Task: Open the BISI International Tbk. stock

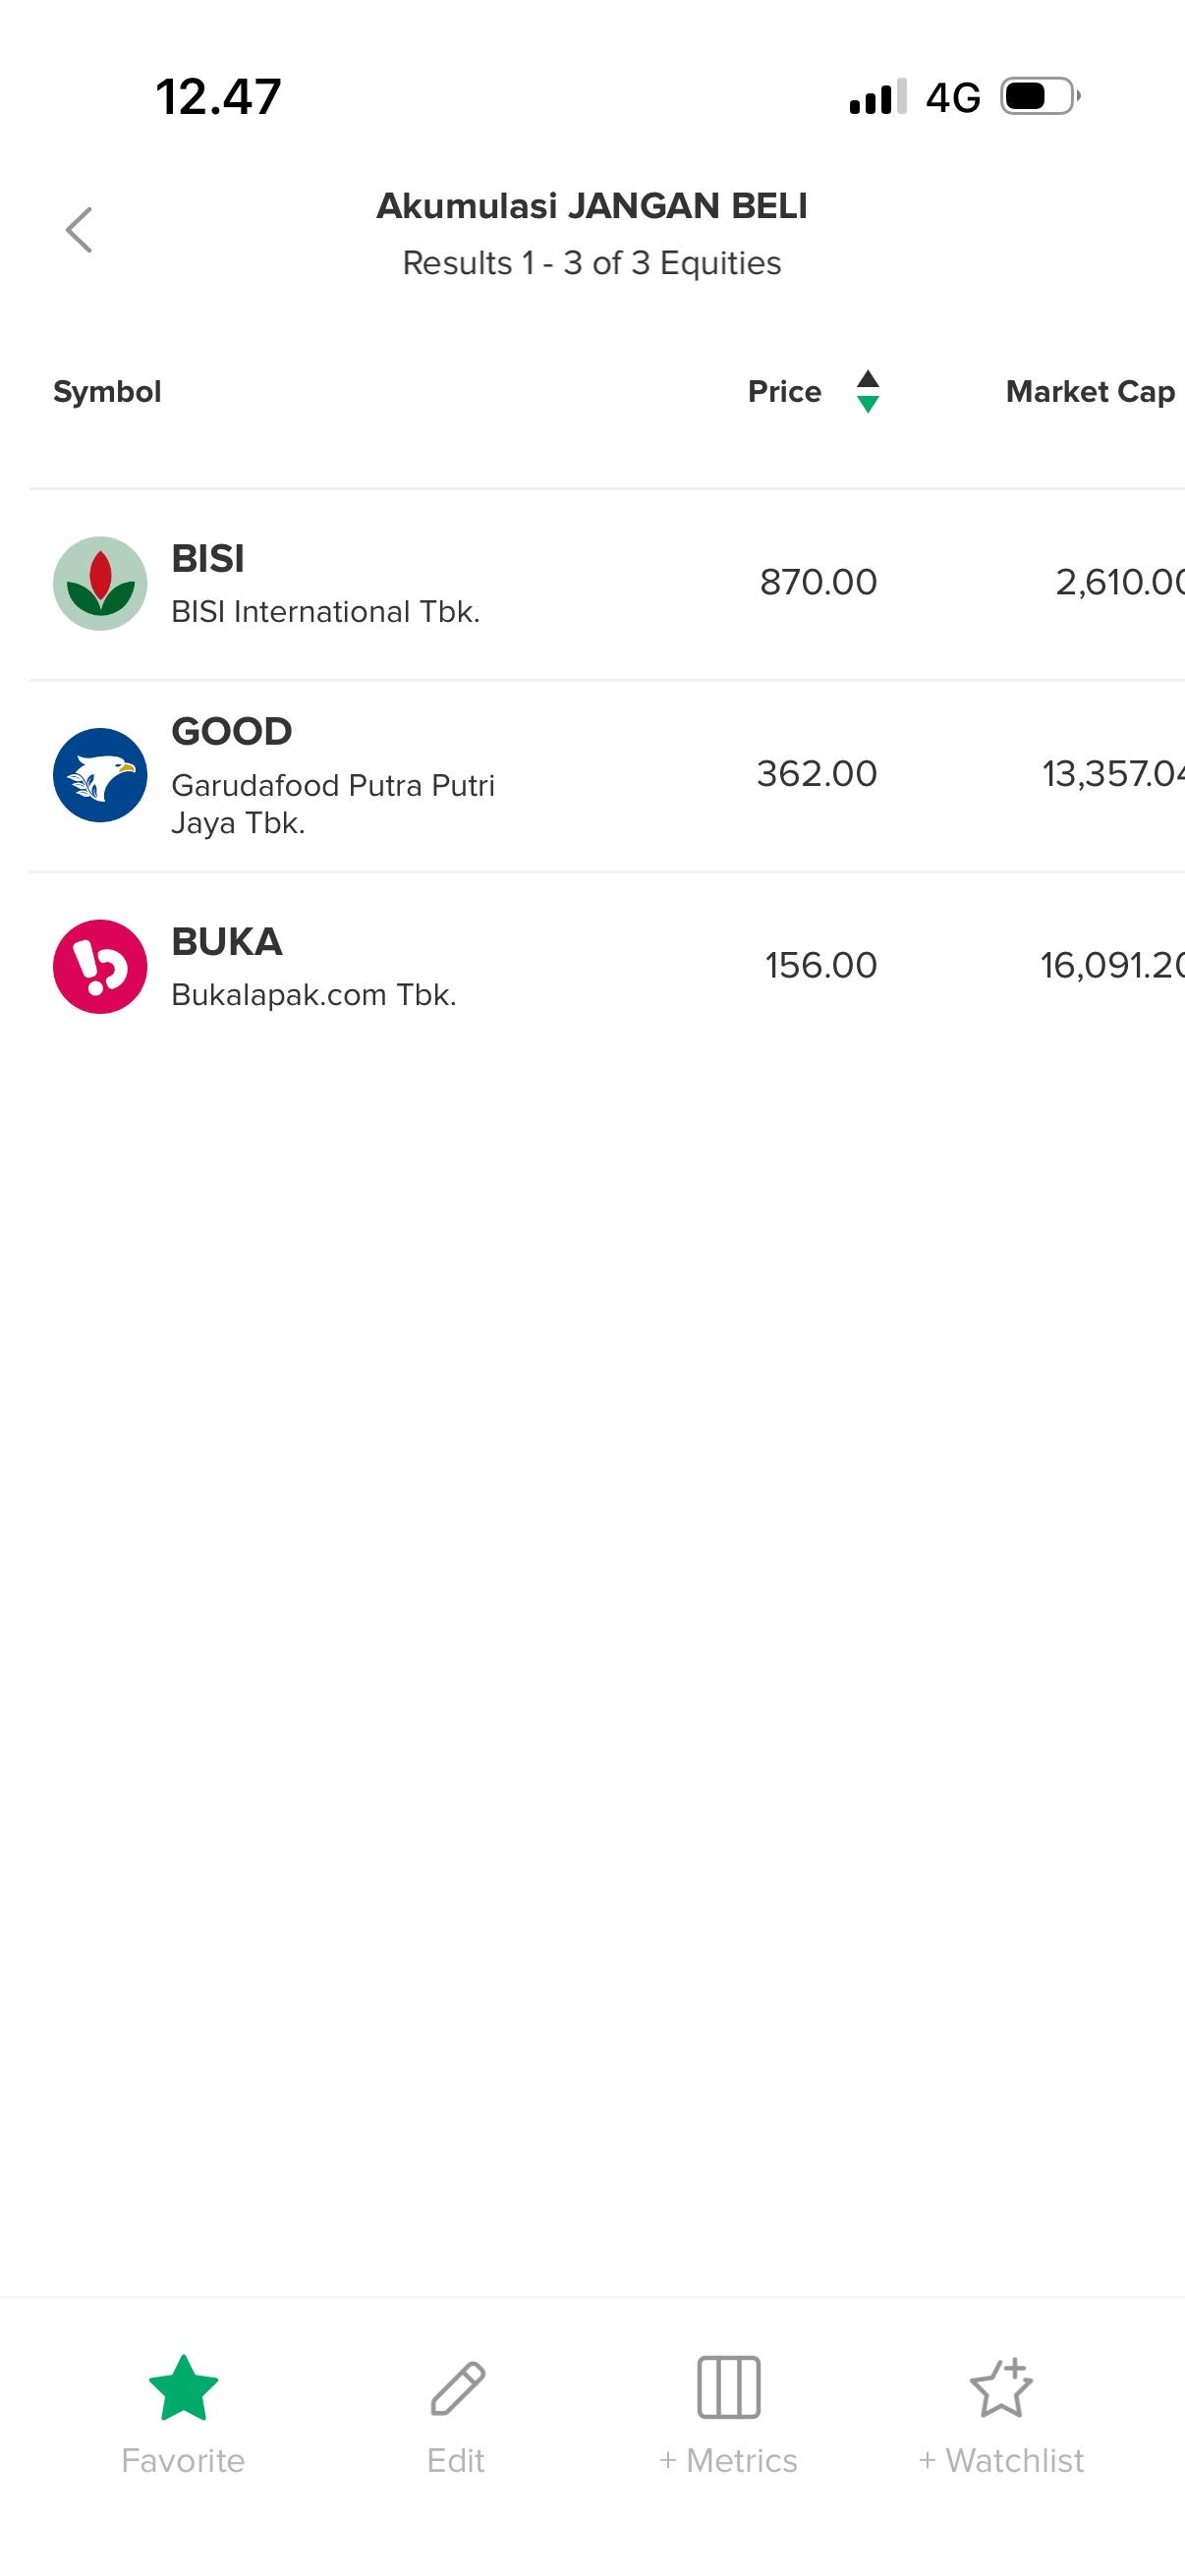Action: point(325,612)
